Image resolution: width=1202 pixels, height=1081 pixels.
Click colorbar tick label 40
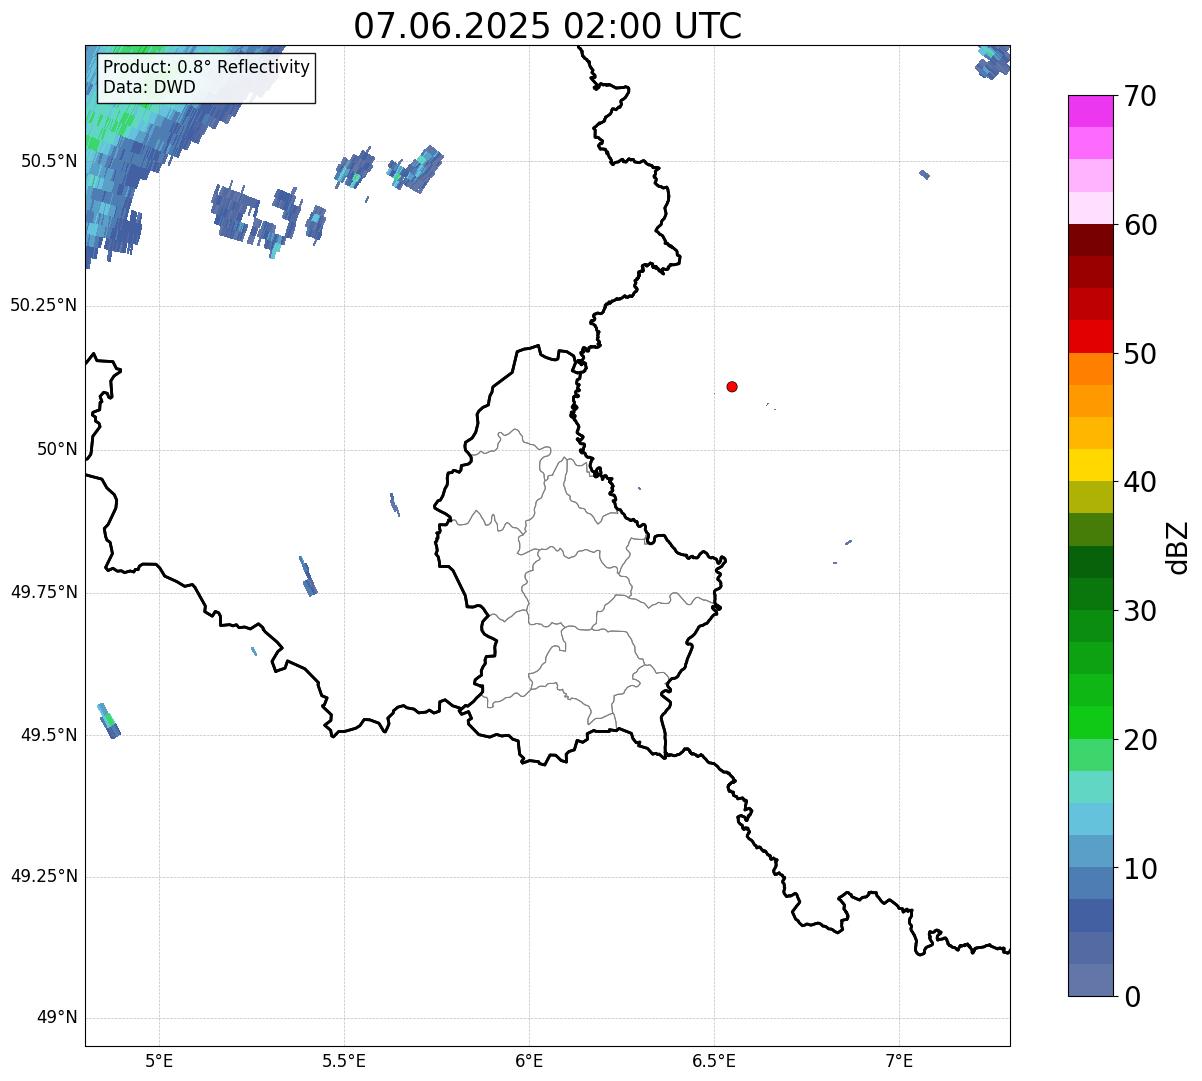tap(1140, 482)
